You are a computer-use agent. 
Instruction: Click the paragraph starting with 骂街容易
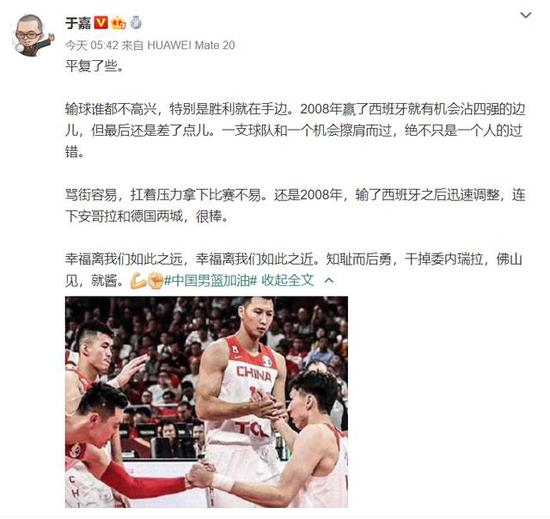295,205
